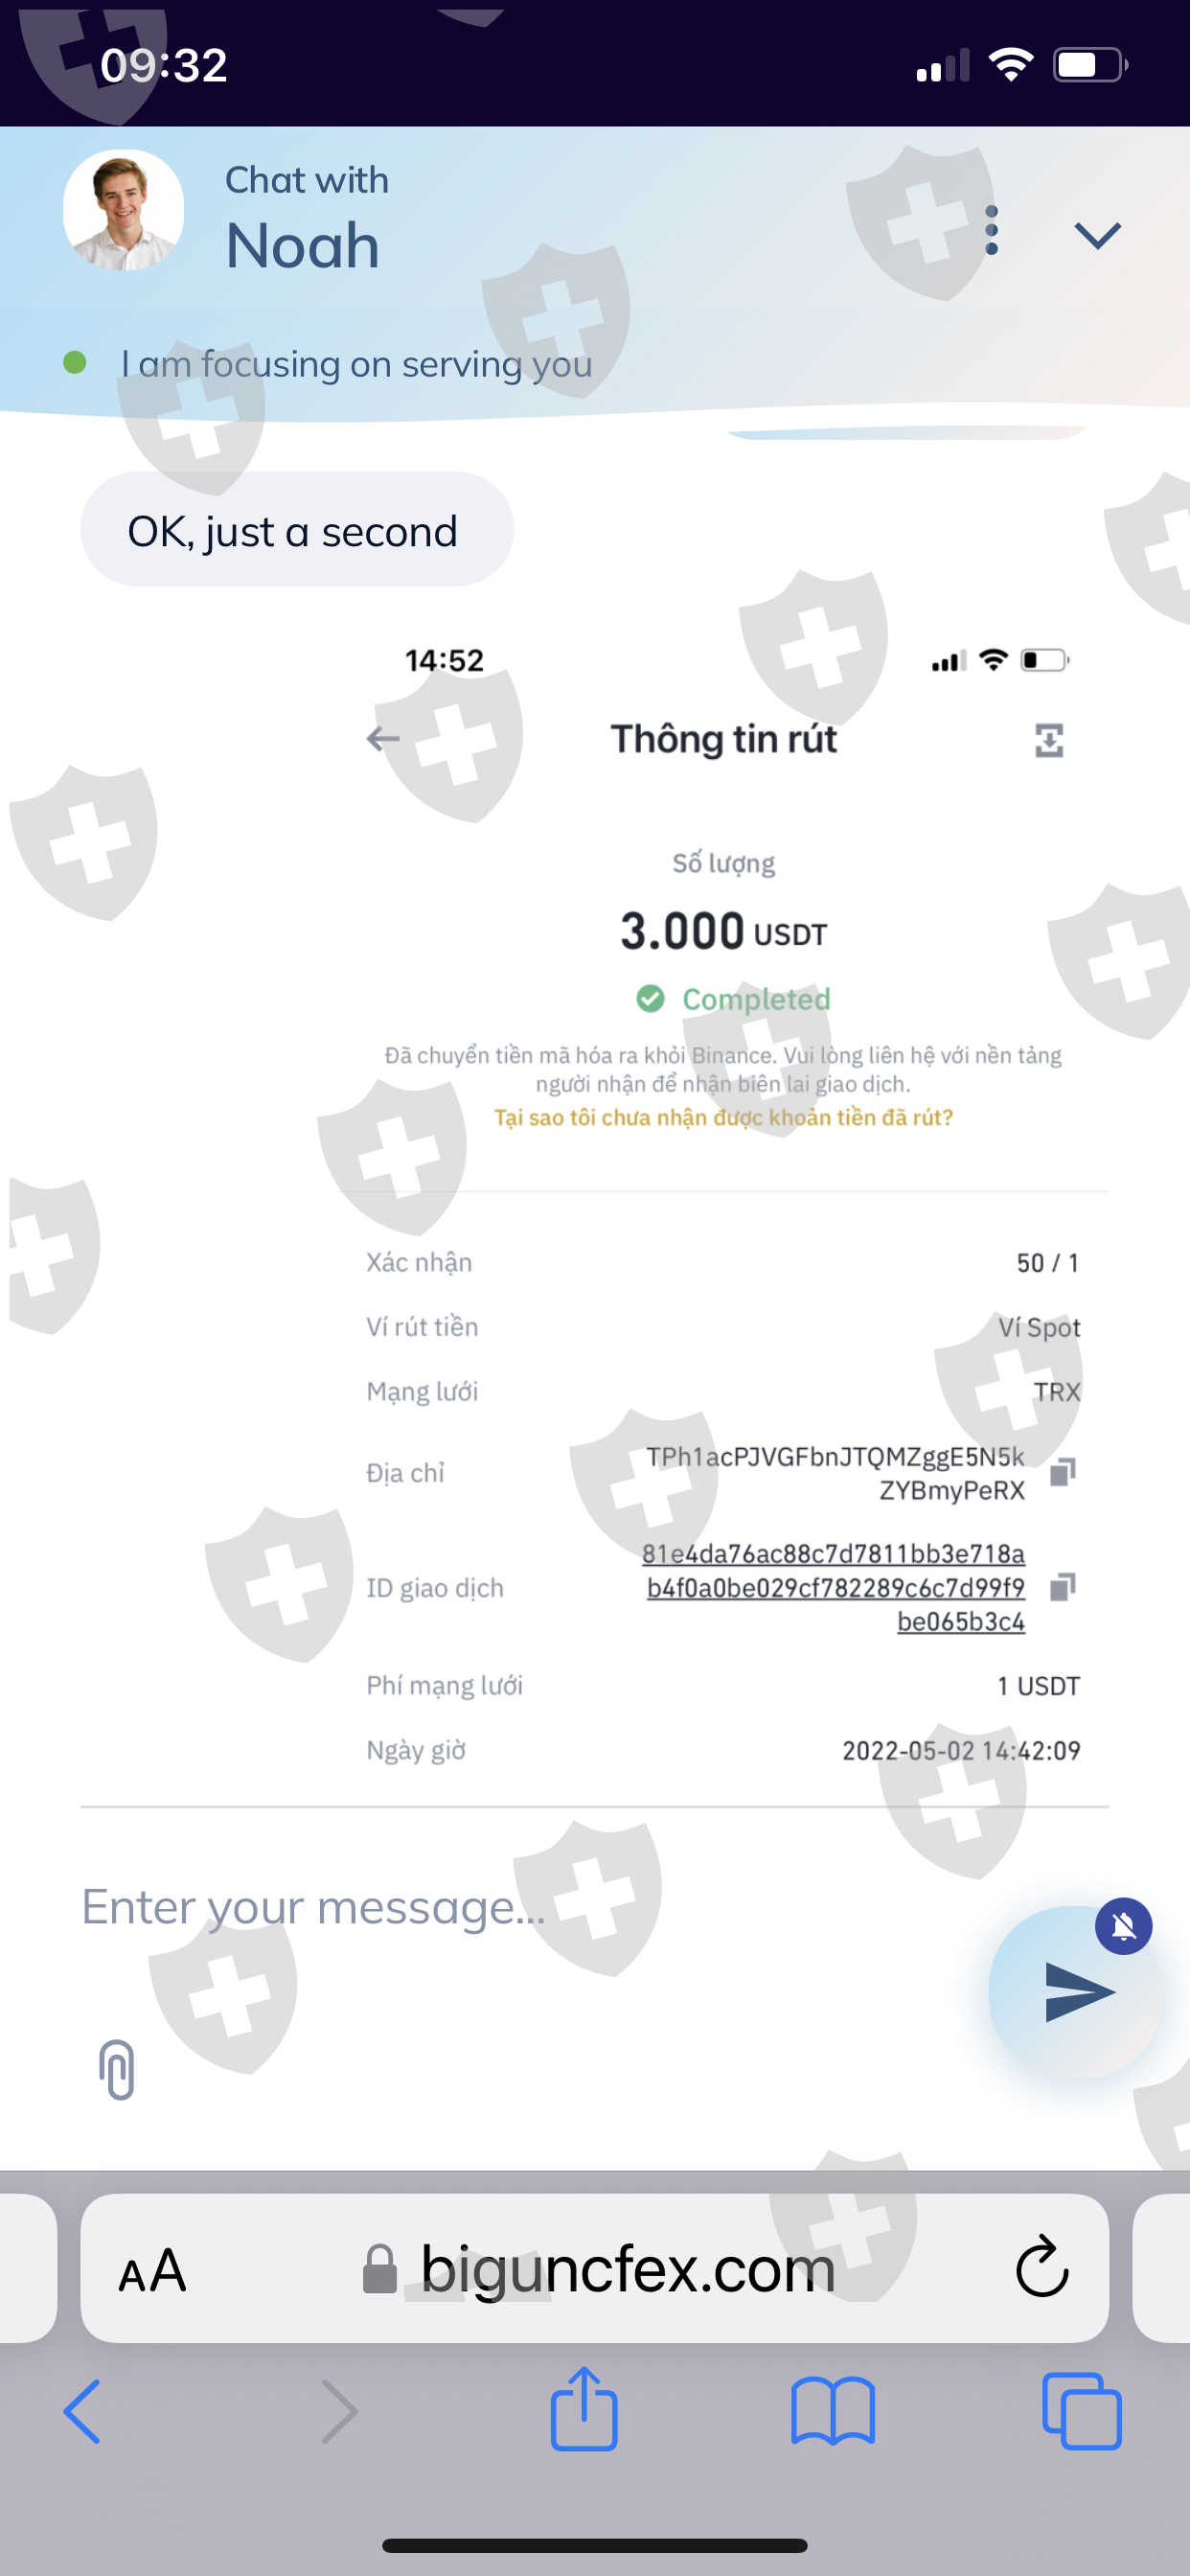The image size is (1190, 2576).
Task: Toggle the chat notification mute bell
Action: 1123,1925
